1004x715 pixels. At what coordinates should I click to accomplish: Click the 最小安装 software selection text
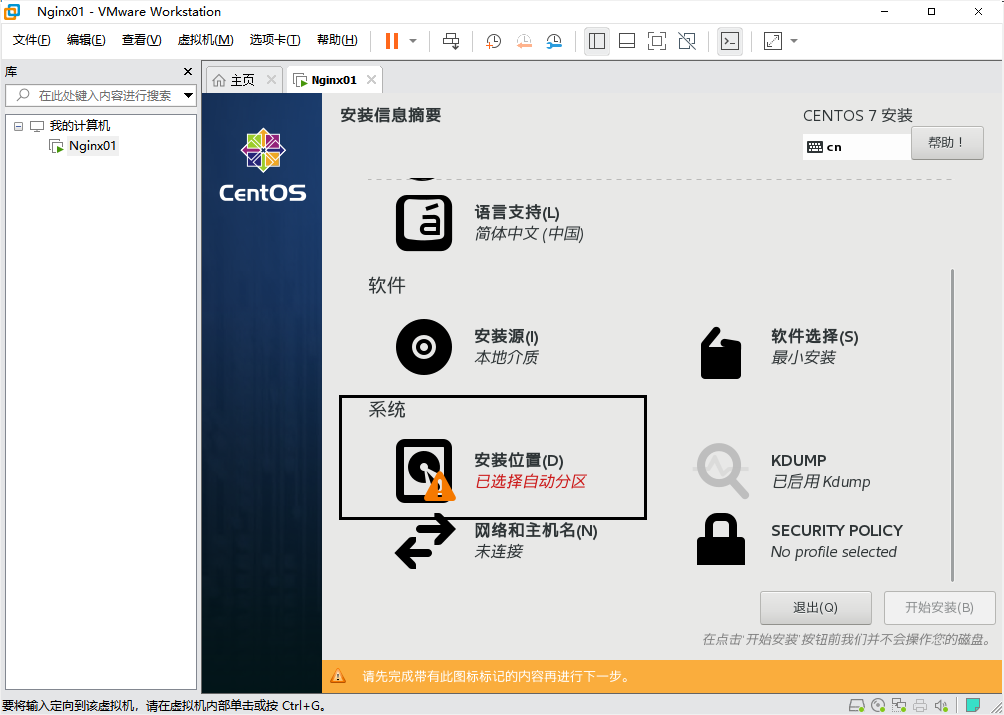(x=803, y=357)
